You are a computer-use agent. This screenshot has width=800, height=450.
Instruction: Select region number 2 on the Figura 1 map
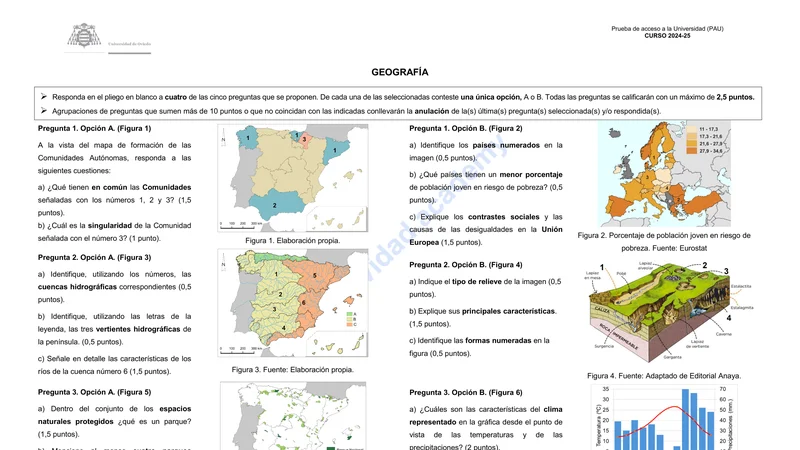pos(274,205)
